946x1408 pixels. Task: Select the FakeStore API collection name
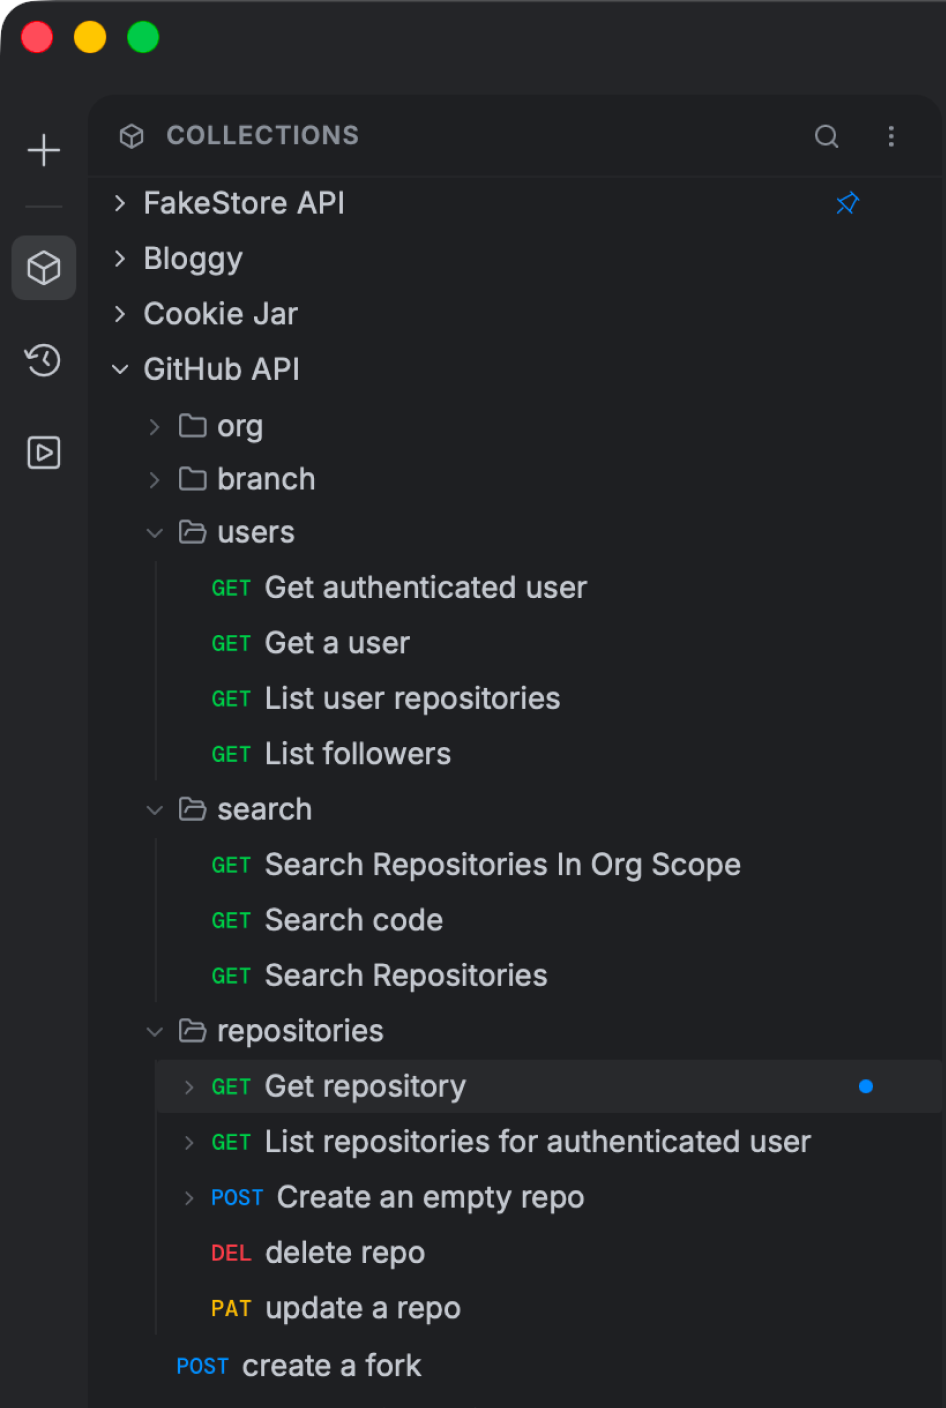pos(244,203)
